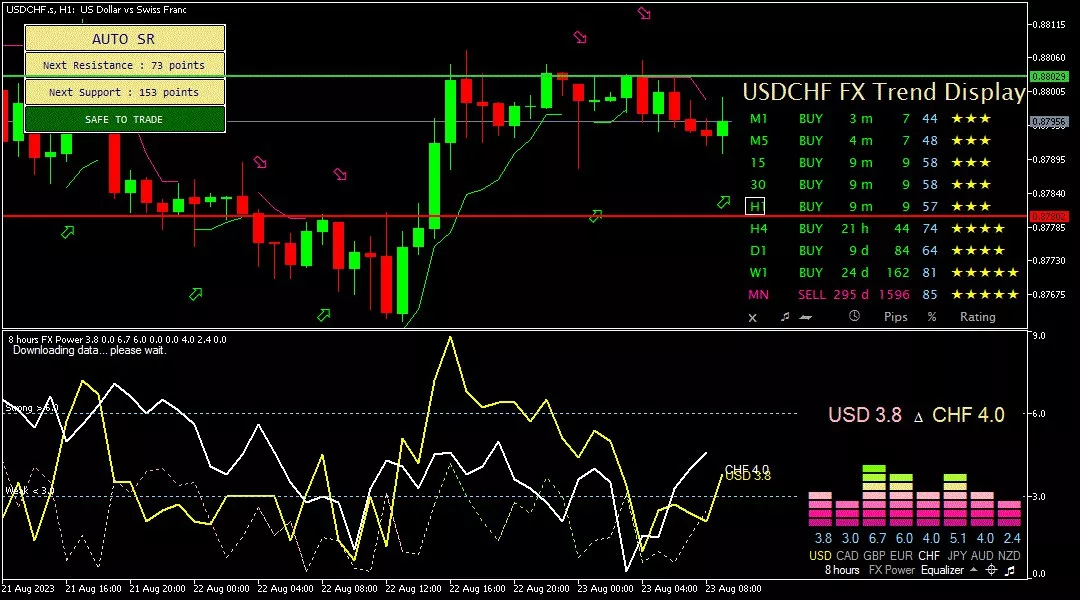
Task: Click the GBP strength value 6.7
Action: click(877, 538)
